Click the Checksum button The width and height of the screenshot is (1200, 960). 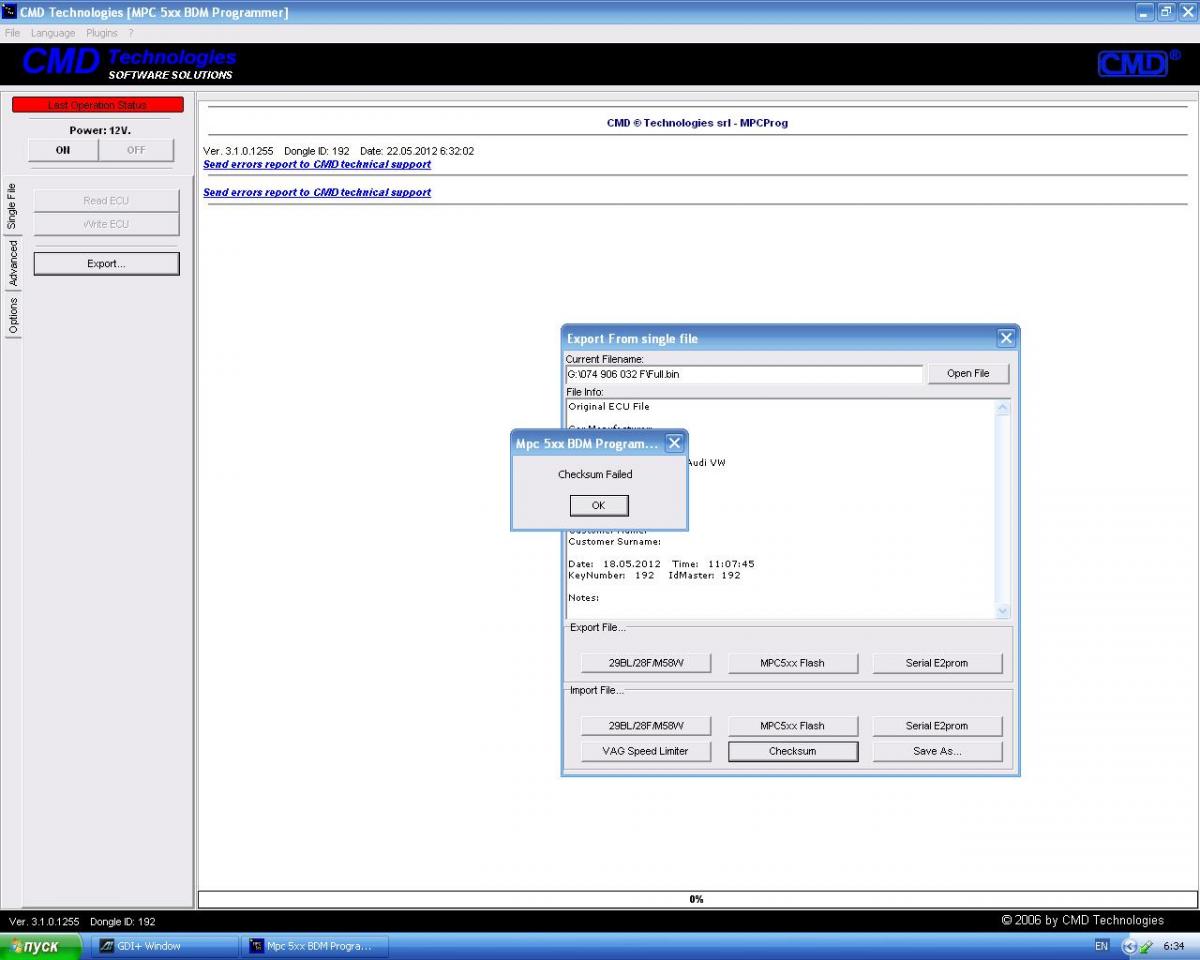pos(793,751)
